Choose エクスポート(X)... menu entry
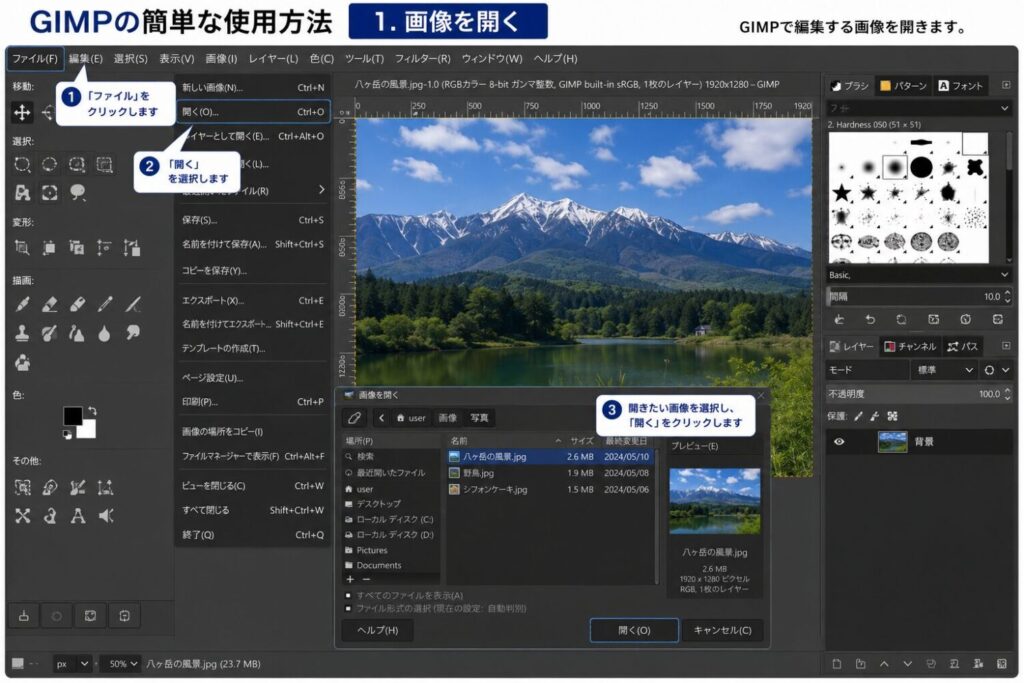1024x683 pixels. pos(253,300)
